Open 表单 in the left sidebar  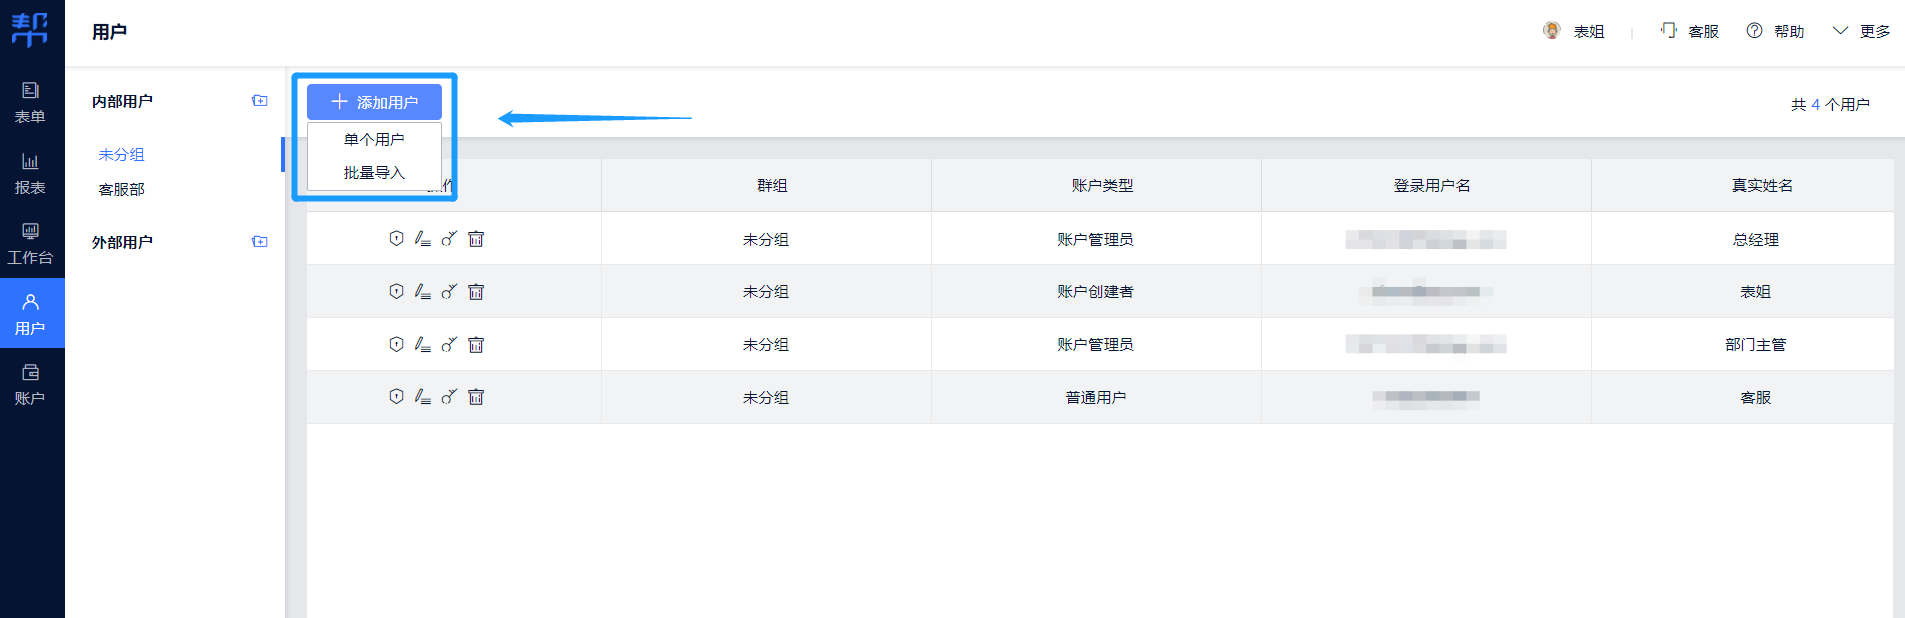(30, 103)
